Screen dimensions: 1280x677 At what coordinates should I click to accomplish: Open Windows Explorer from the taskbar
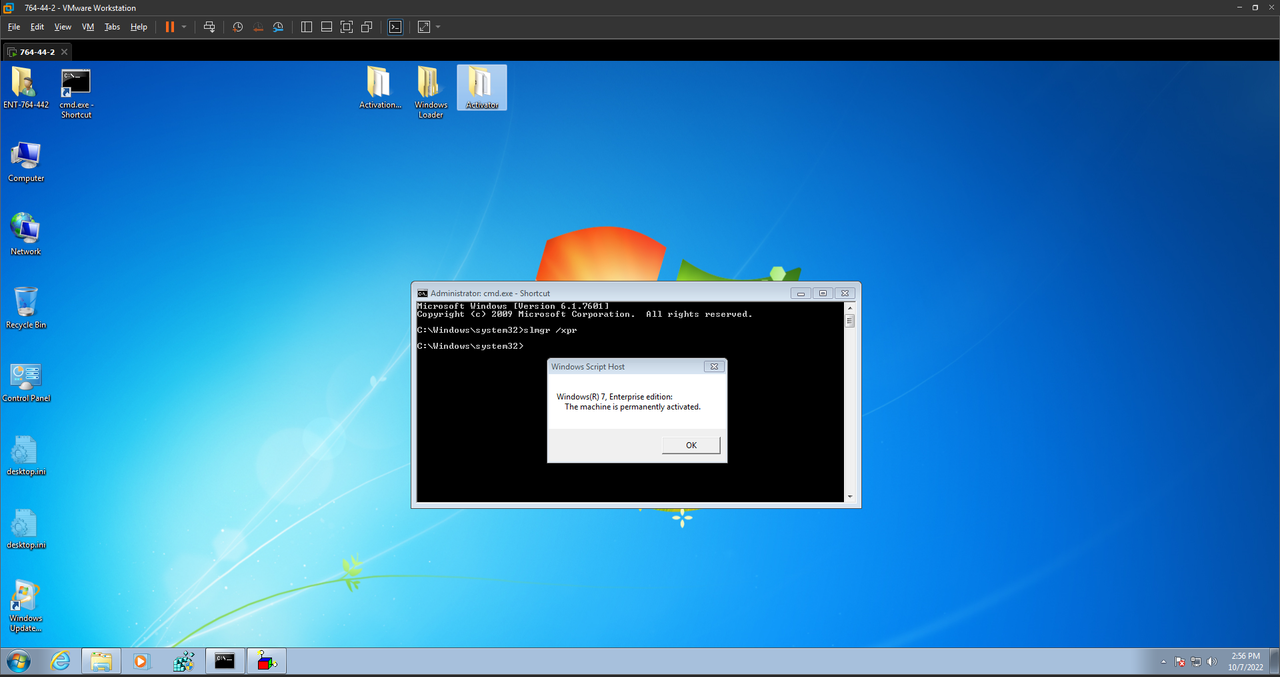coord(101,661)
